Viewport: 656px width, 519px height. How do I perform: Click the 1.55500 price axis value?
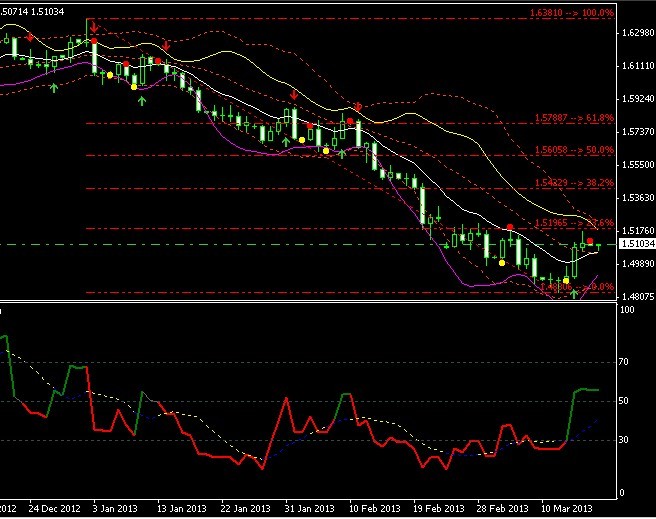(638, 165)
